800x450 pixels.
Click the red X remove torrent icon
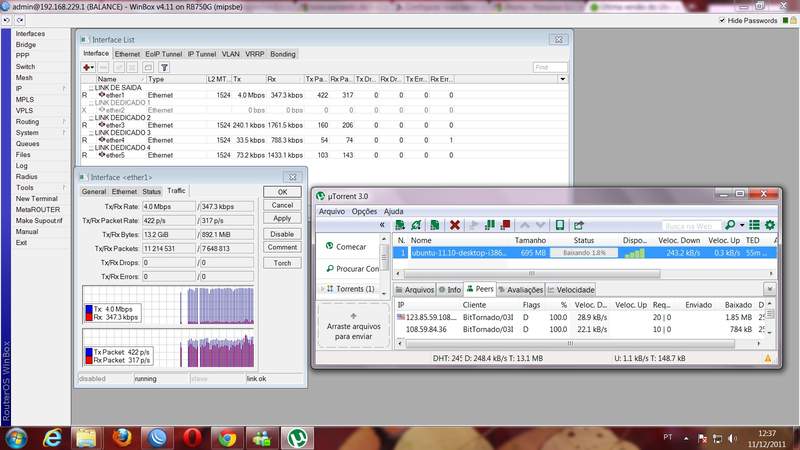(x=455, y=226)
